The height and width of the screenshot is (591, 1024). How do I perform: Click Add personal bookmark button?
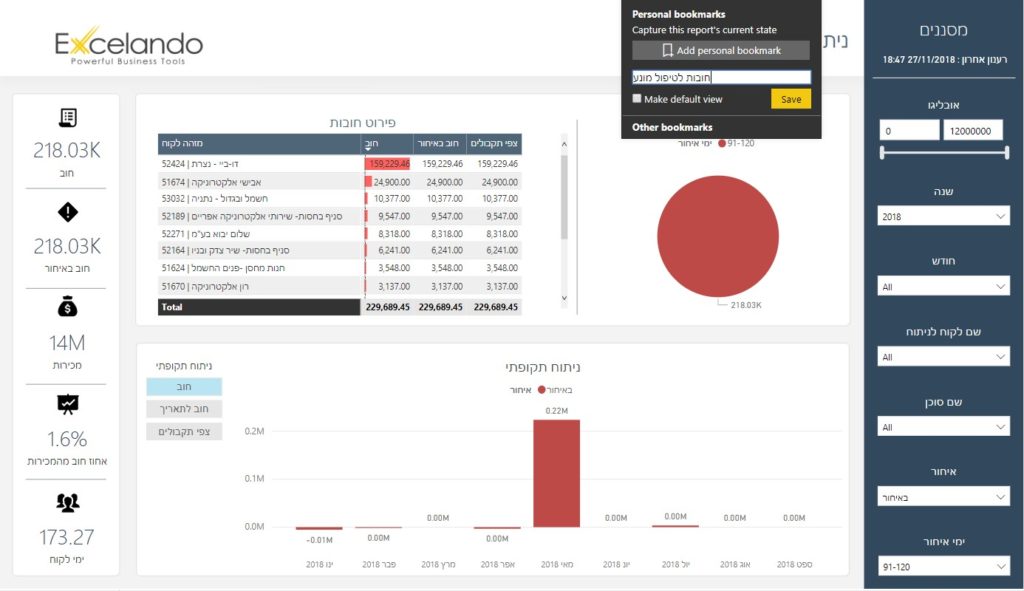click(720, 50)
